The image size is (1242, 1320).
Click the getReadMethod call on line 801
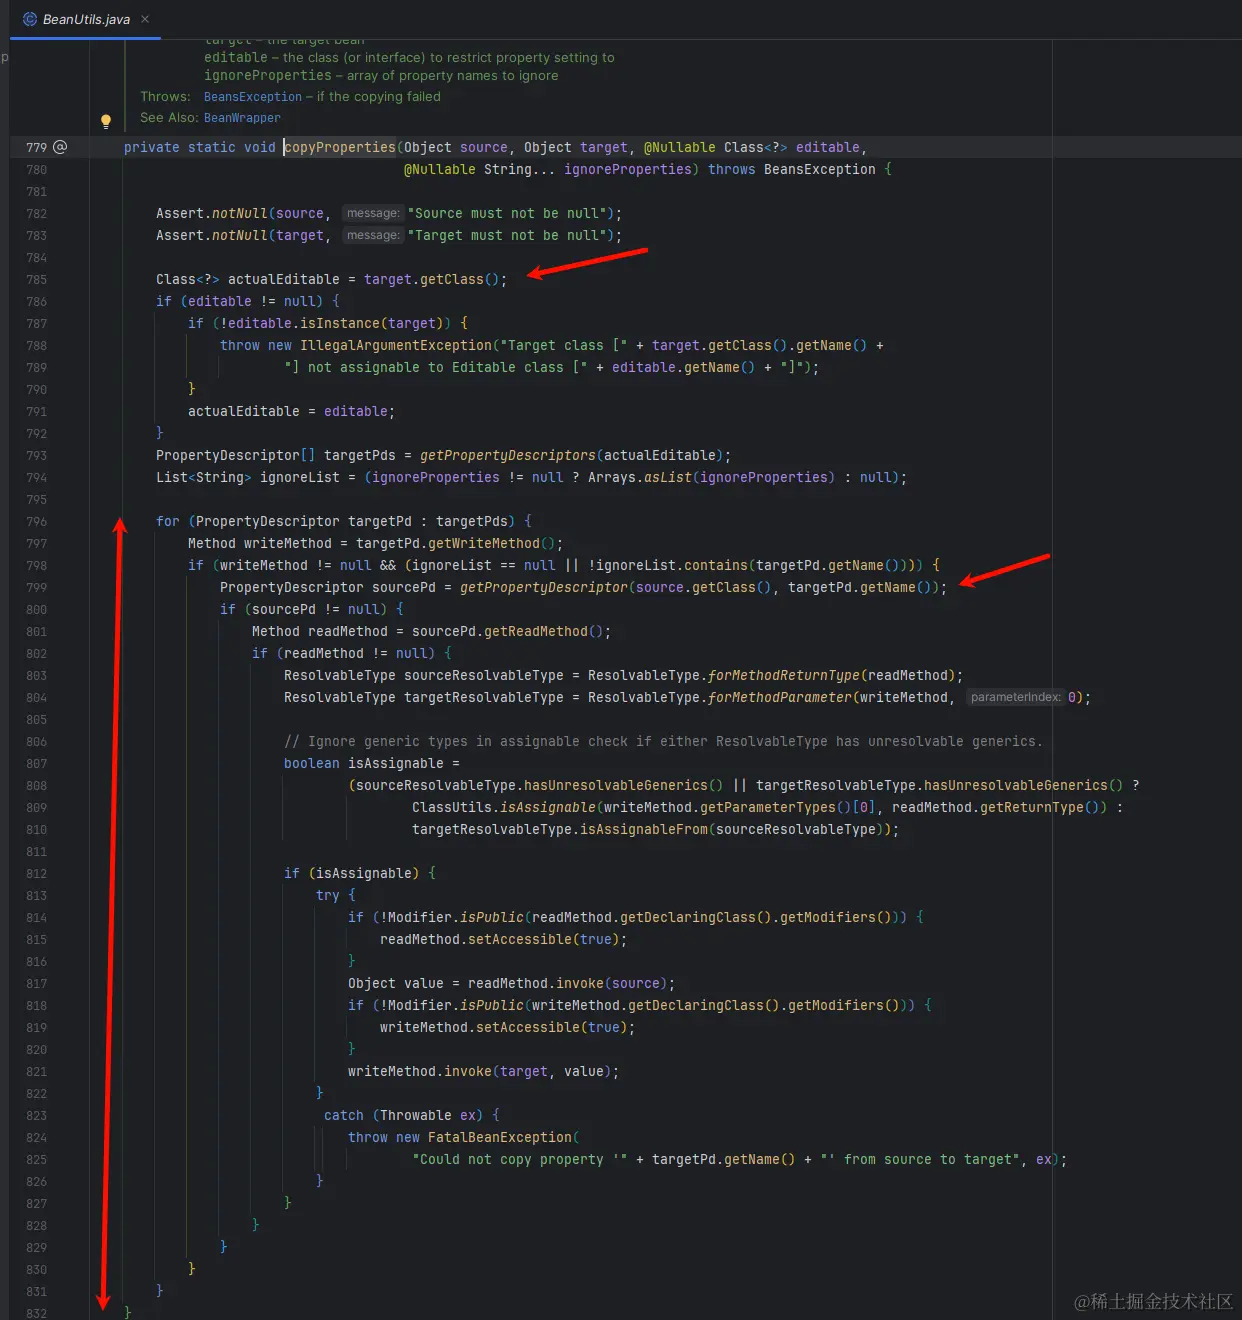click(x=536, y=631)
